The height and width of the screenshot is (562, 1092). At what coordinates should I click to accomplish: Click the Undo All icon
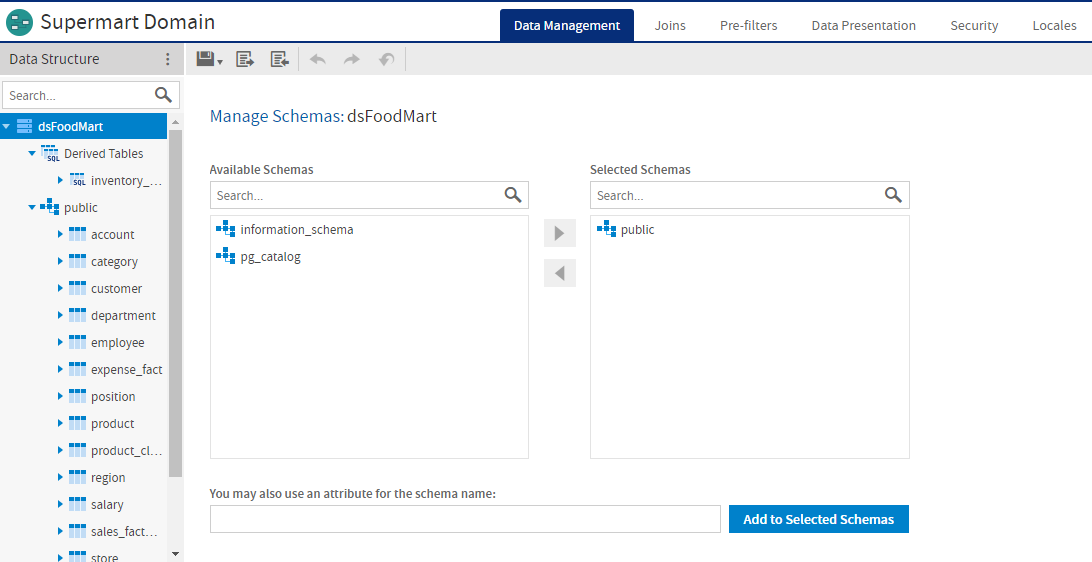pos(387,59)
